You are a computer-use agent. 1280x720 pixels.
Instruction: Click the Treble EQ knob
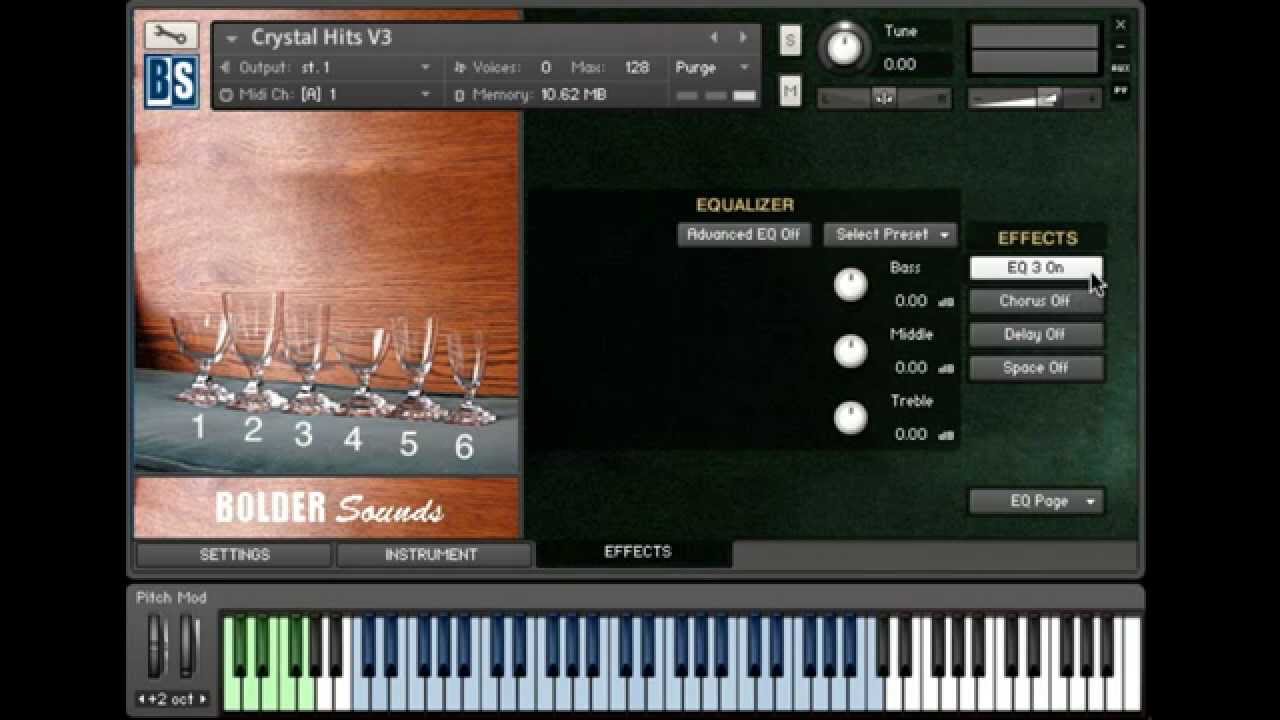tap(851, 417)
